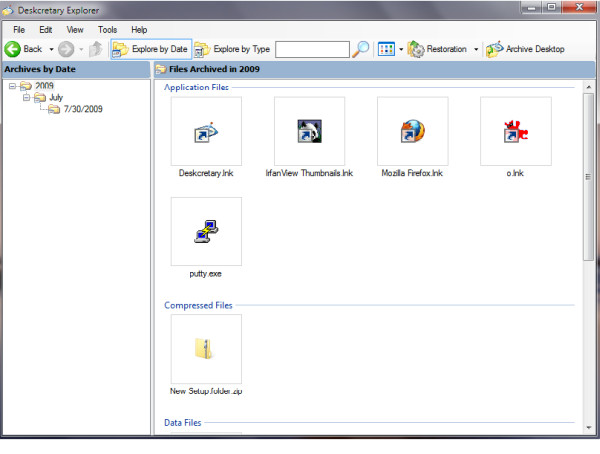The height and width of the screenshot is (454, 600).
Task: Open the view mode dropdown arrow
Action: tap(401, 49)
